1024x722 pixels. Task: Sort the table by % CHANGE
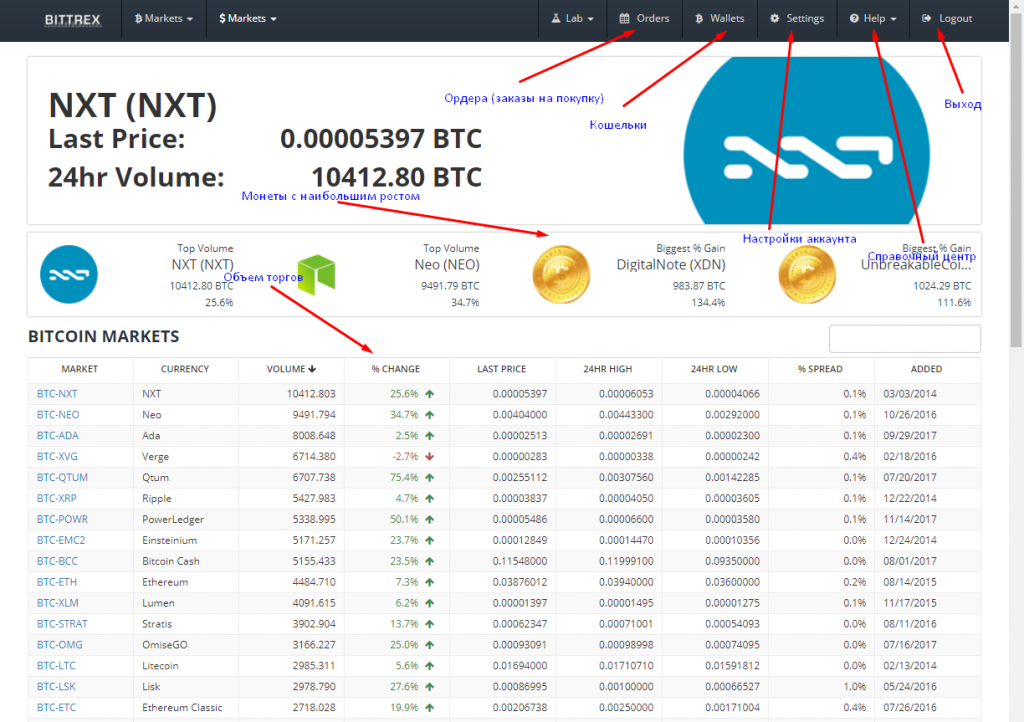[396, 369]
